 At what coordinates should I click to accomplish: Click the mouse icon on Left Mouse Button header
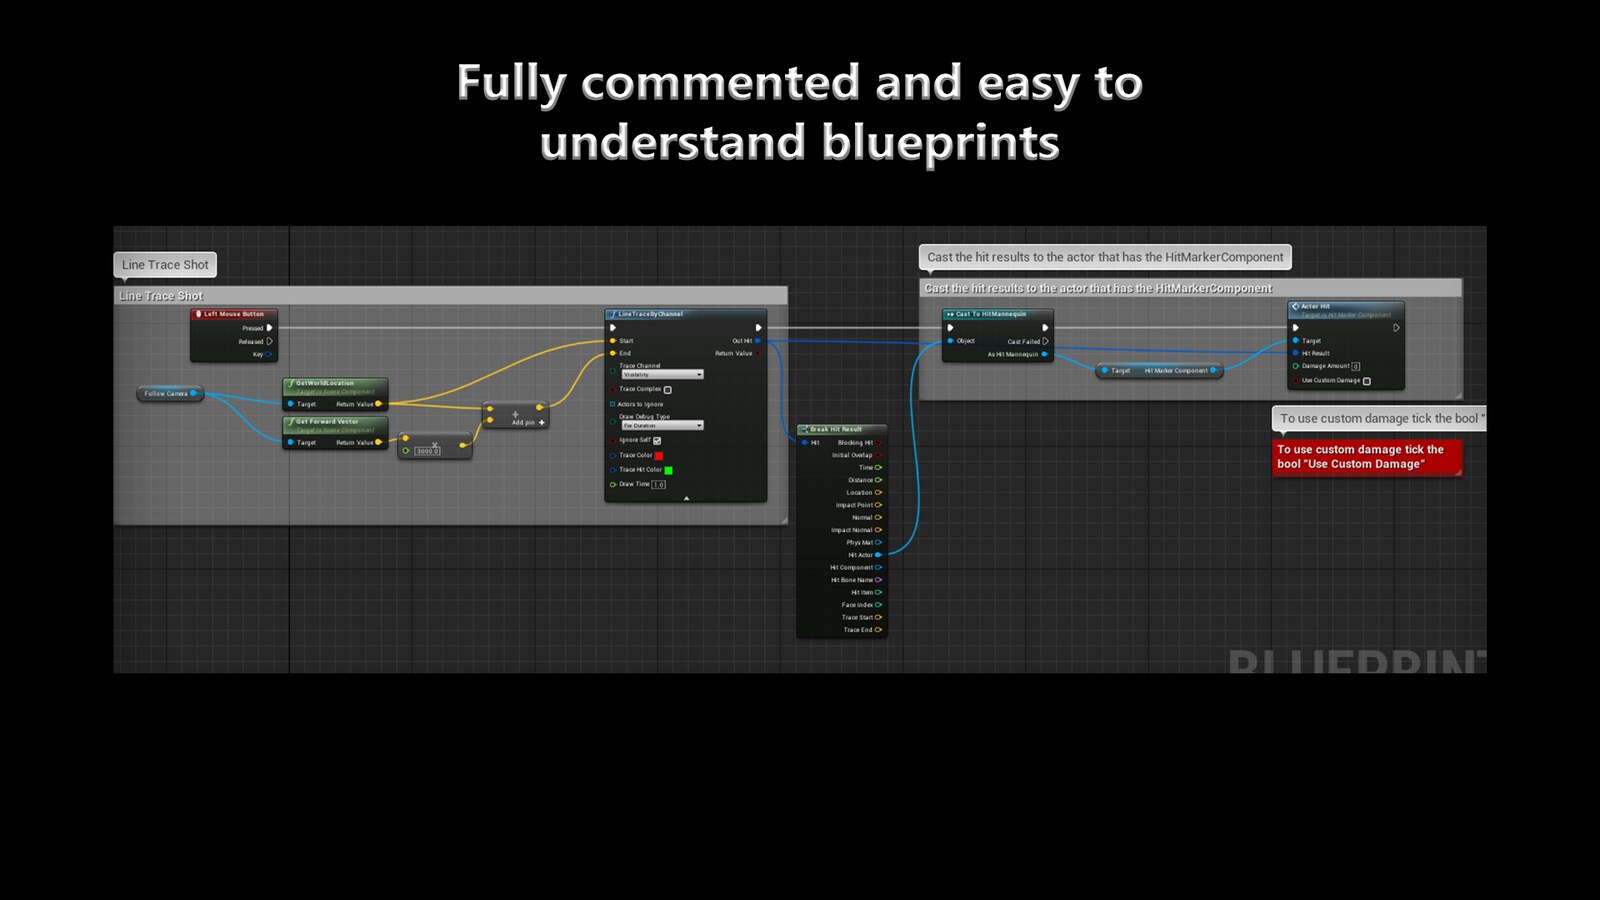click(x=198, y=313)
